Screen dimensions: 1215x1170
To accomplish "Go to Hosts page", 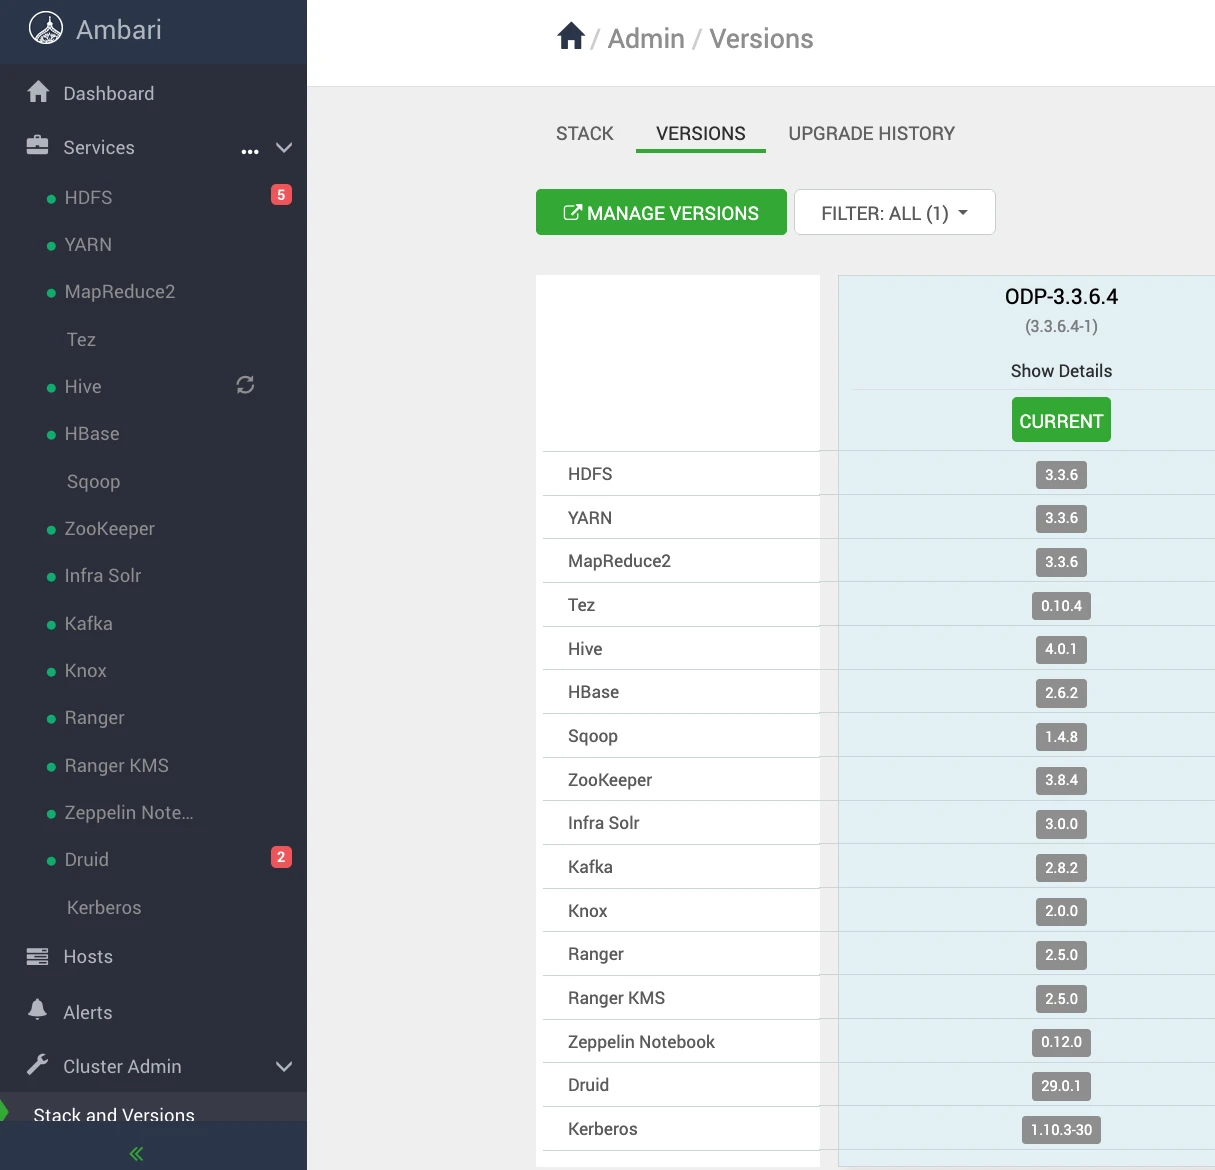I will 88,957.
